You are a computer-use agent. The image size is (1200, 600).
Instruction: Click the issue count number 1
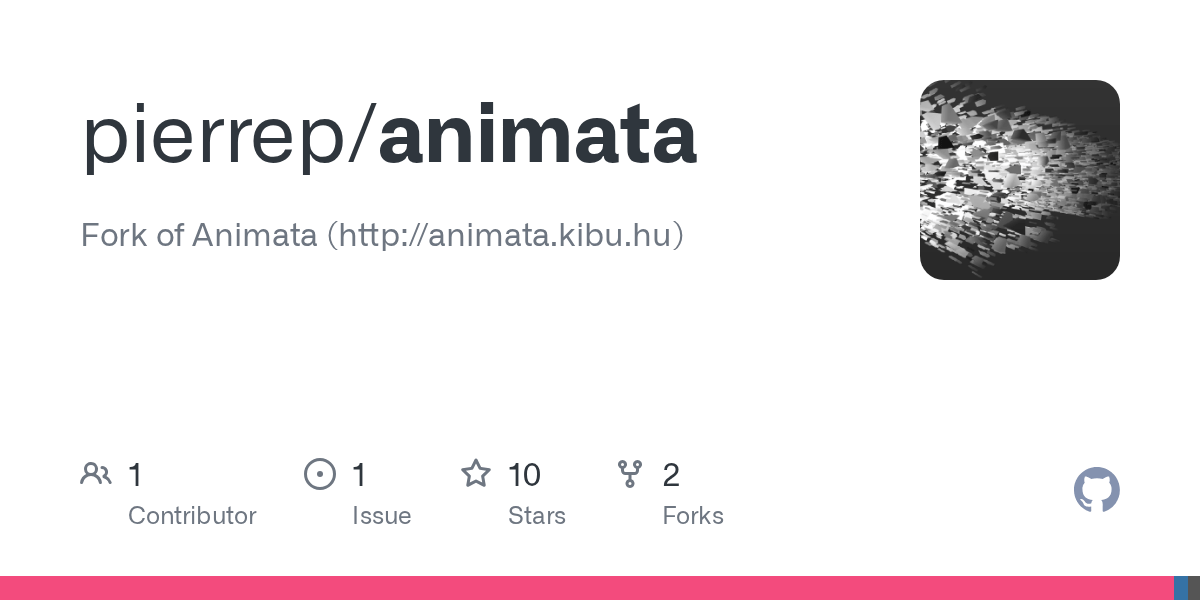click(359, 475)
